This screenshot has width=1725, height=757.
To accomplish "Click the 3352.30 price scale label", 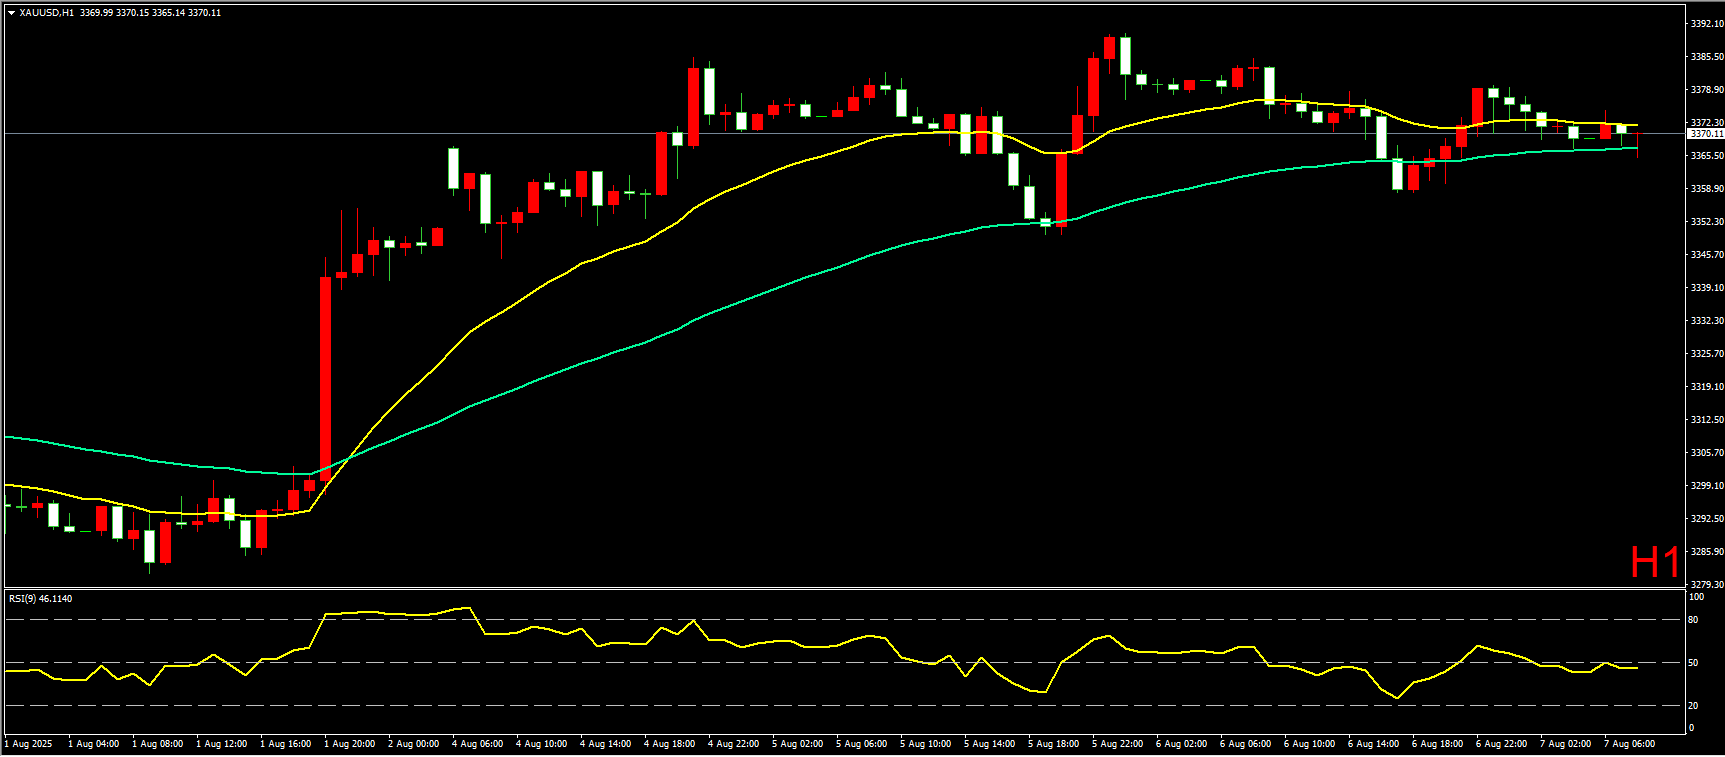I will pos(1707,222).
